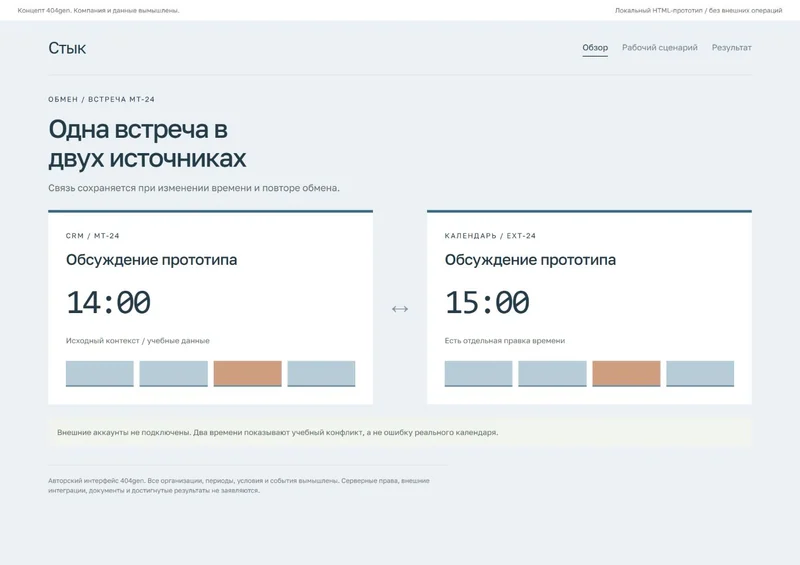Click the two-way arrow icon between the cards
The width and height of the screenshot is (800, 565).
click(400, 309)
